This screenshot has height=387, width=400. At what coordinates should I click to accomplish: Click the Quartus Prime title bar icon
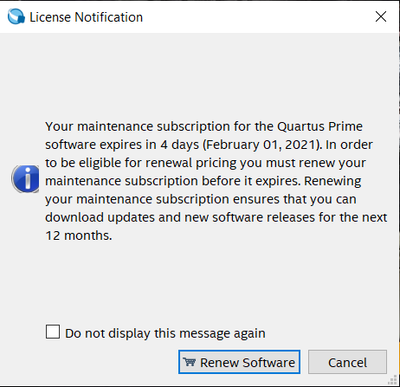click(16, 17)
